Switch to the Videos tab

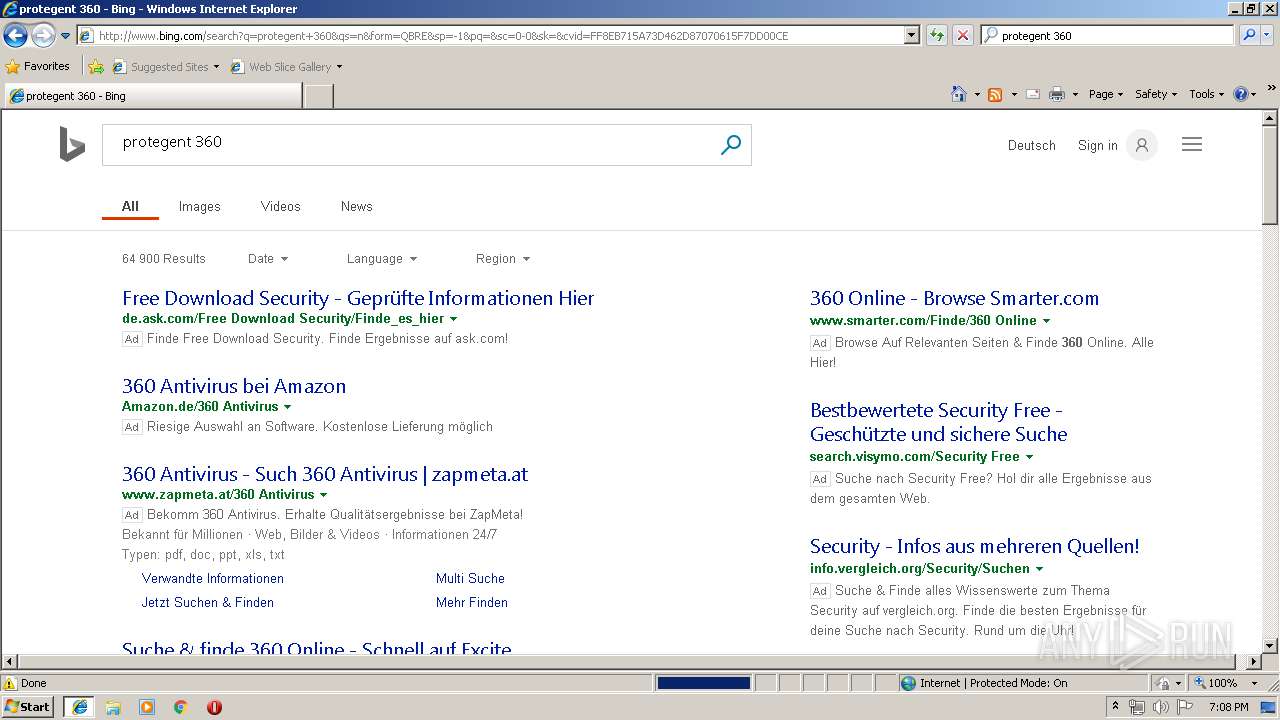280,207
